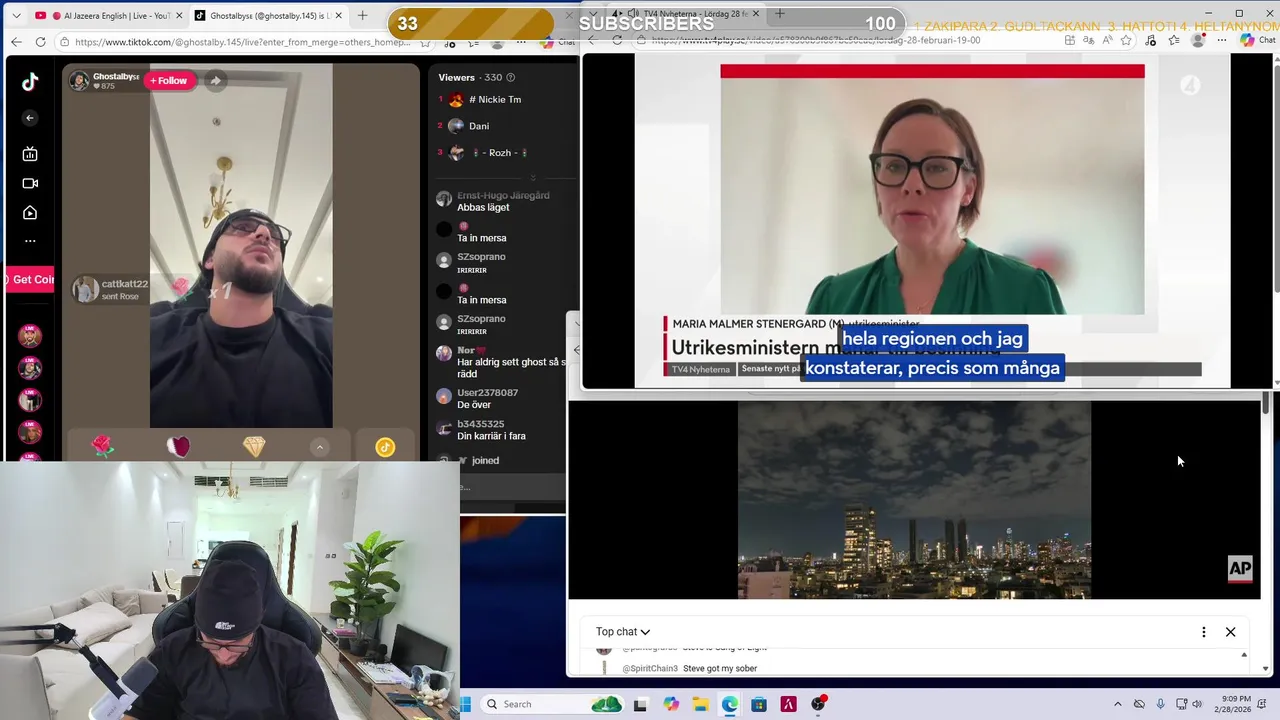Open the TikTok LIVE TV sidebar icon

coord(30,154)
